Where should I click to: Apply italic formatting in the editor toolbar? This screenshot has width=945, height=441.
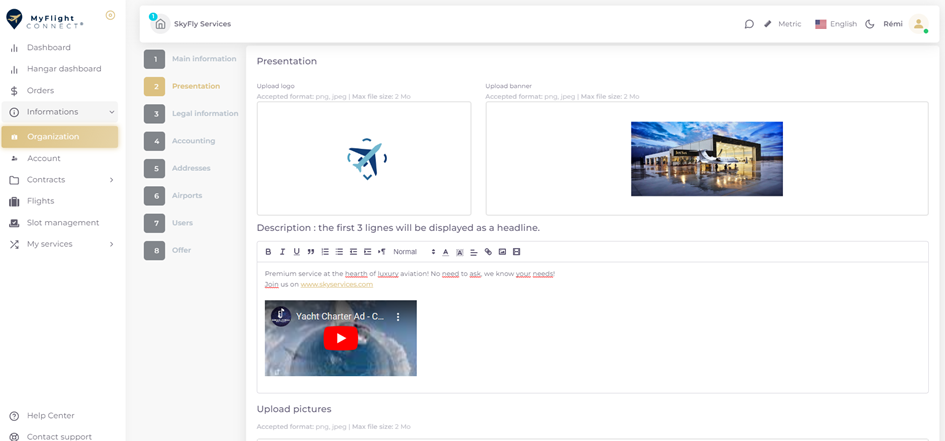click(x=282, y=252)
